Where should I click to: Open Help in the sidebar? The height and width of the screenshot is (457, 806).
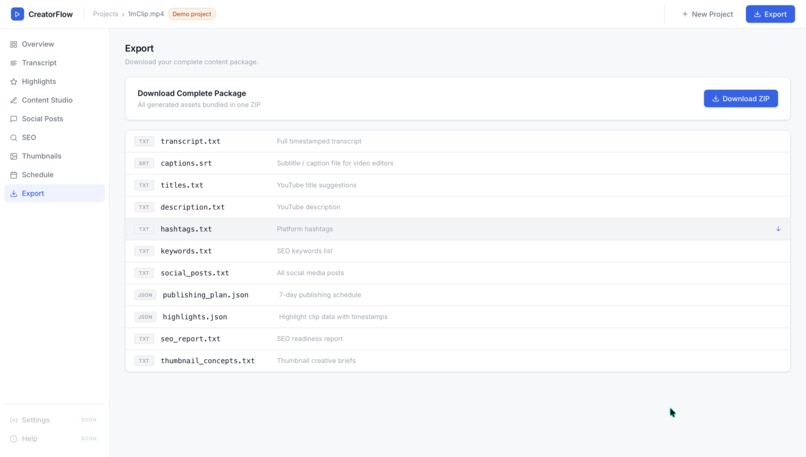click(54, 438)
